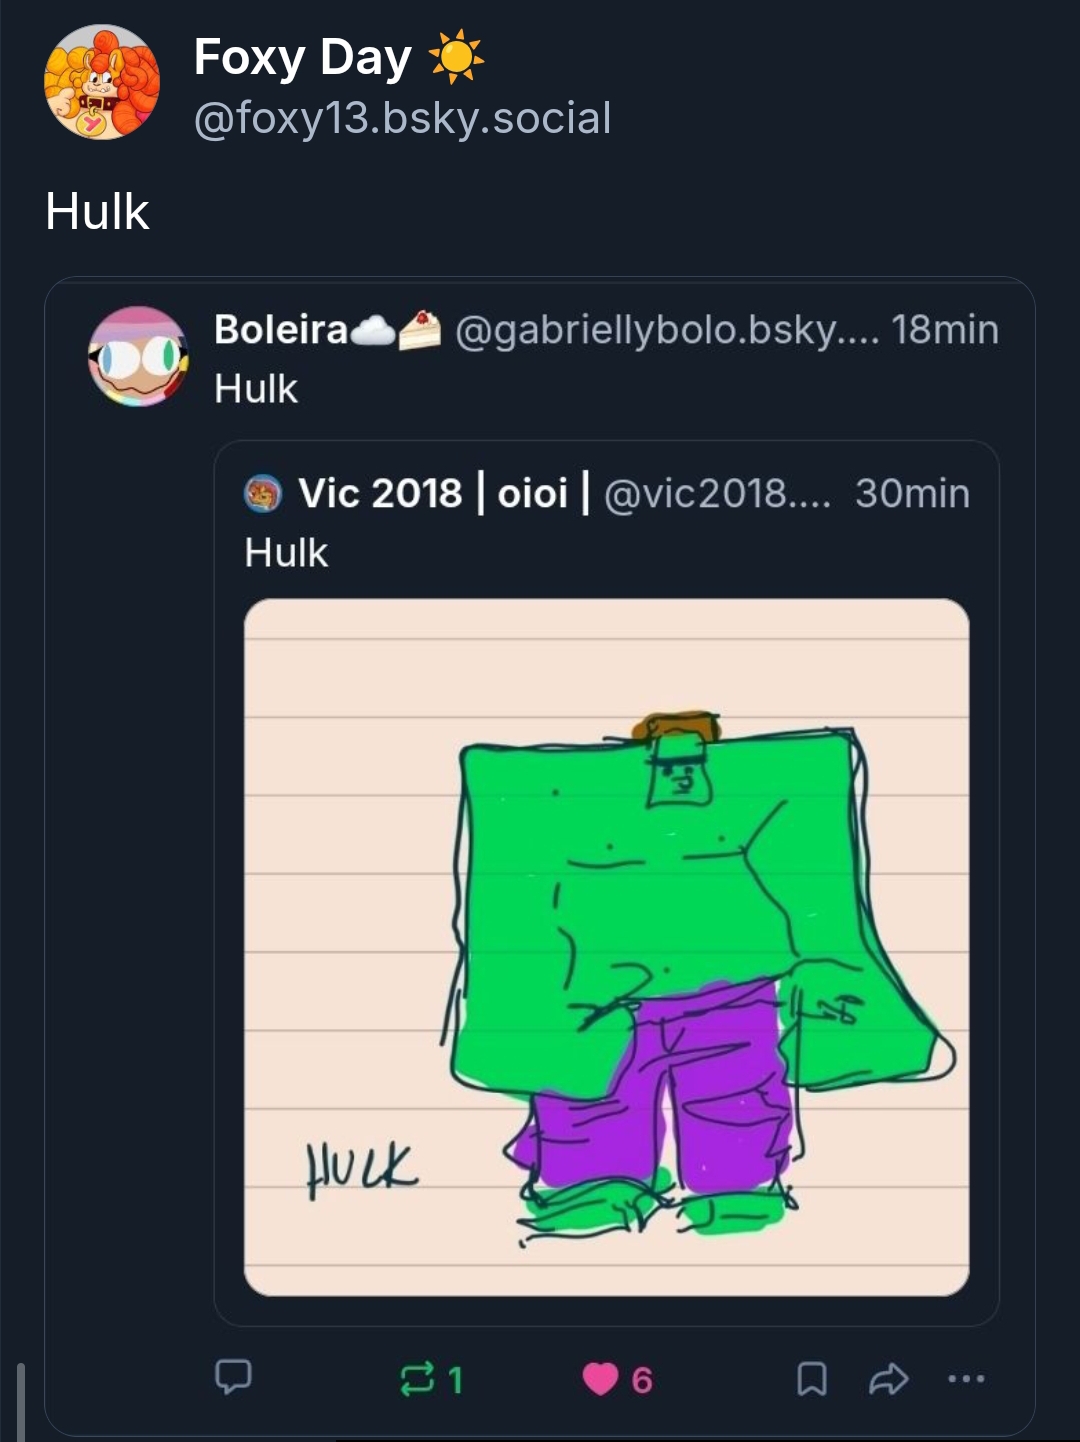
Task: Open the green Hulk drawing image
Action: pos(606,946)
